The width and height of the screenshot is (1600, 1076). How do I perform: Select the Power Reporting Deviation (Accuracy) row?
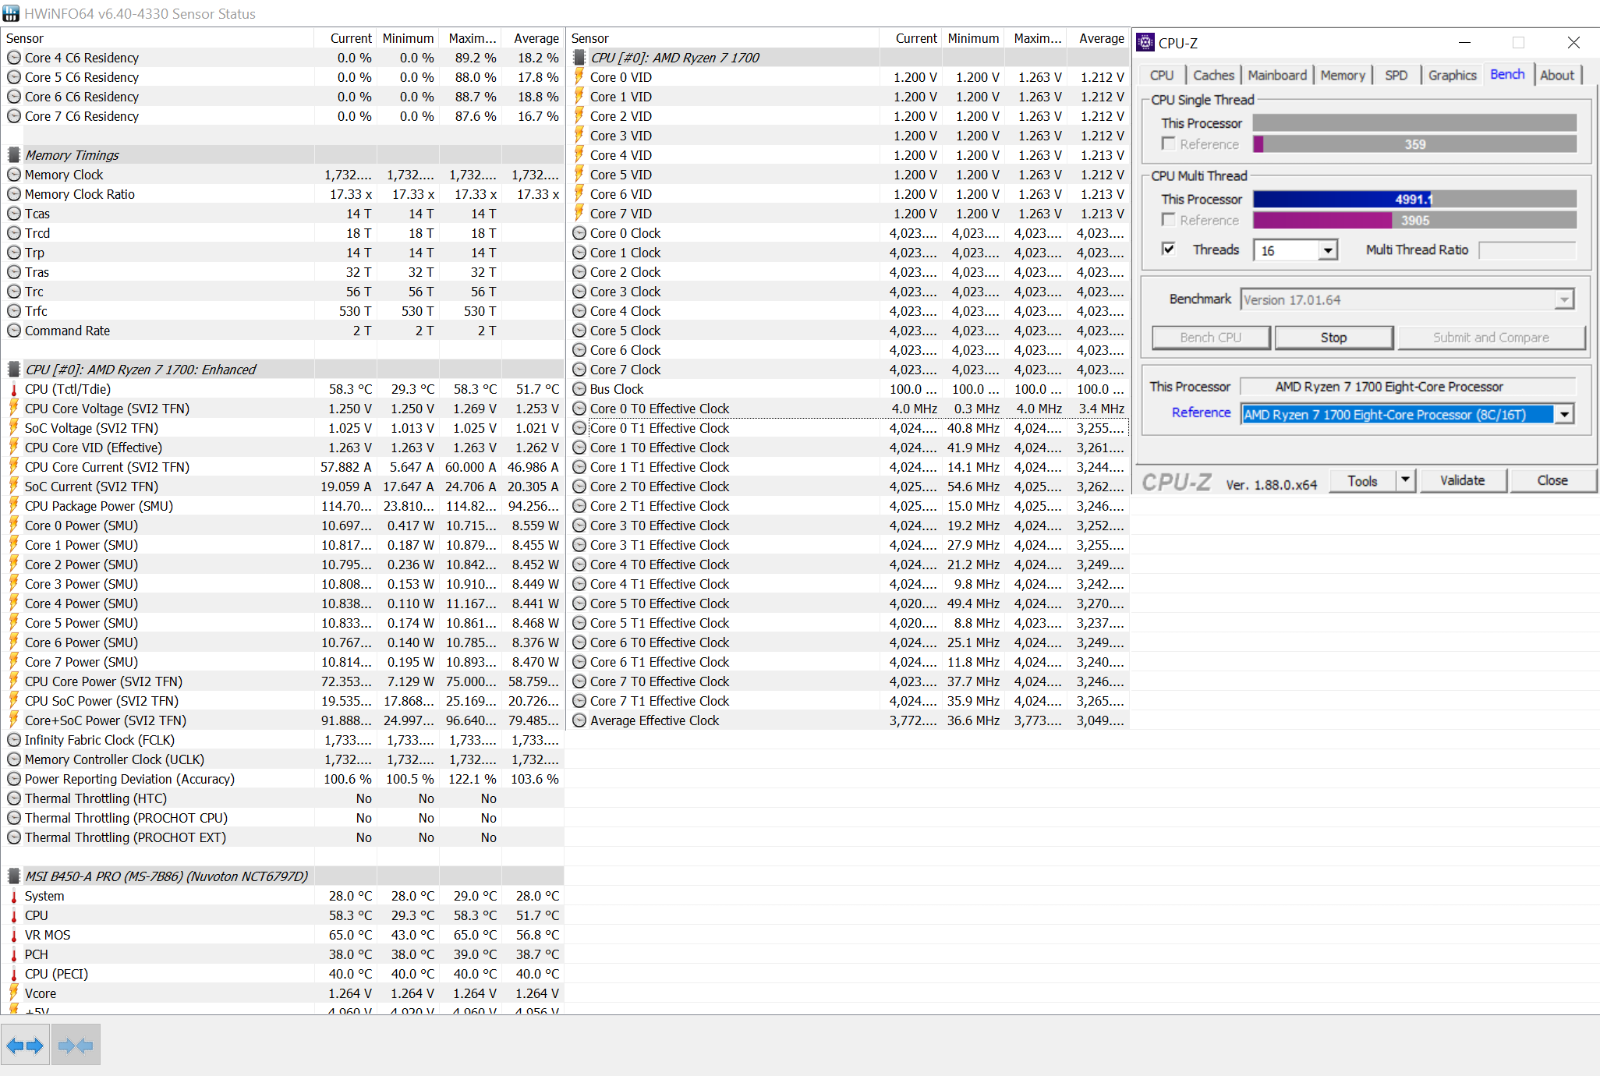tap(283, 779)
